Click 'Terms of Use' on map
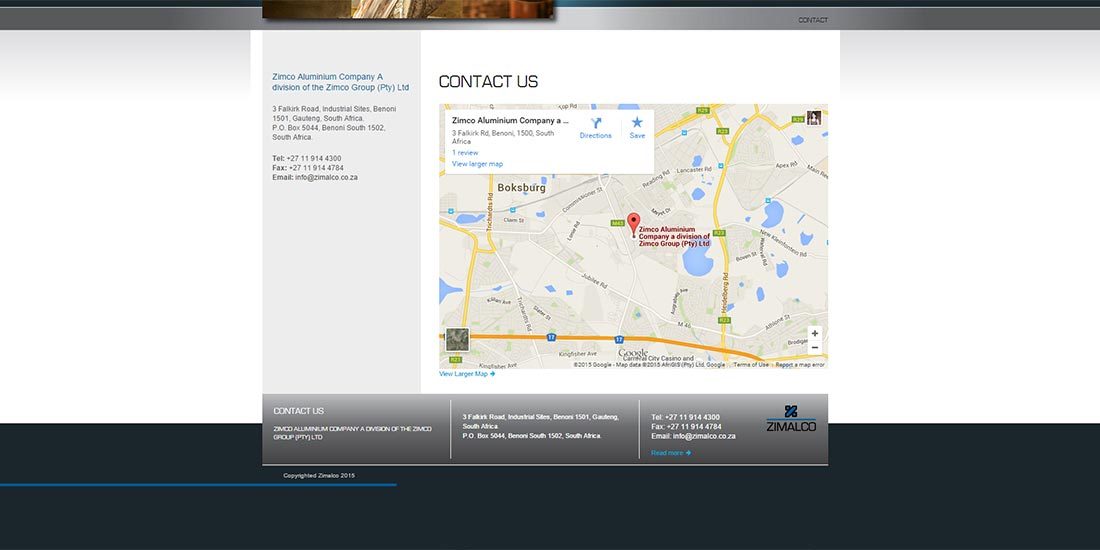1100x550 pixels. tap(751, 365)
